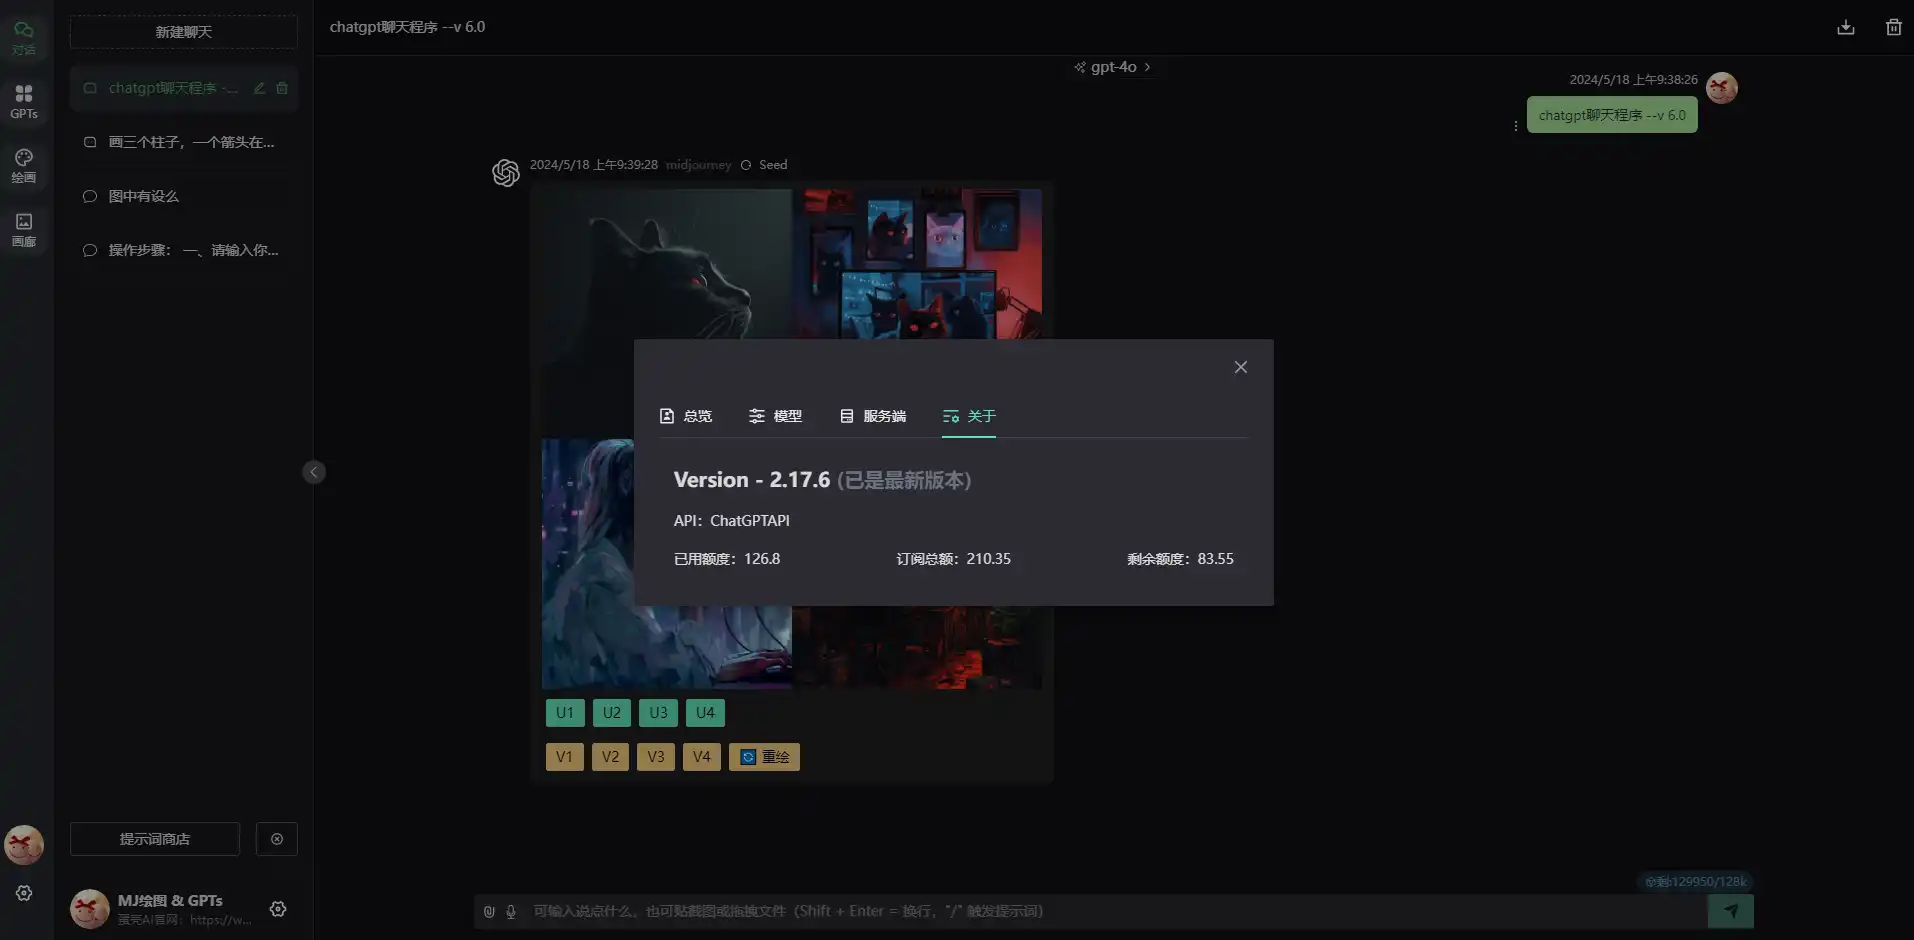Open the three-dot menu beside the user message

click(1516, 126)
